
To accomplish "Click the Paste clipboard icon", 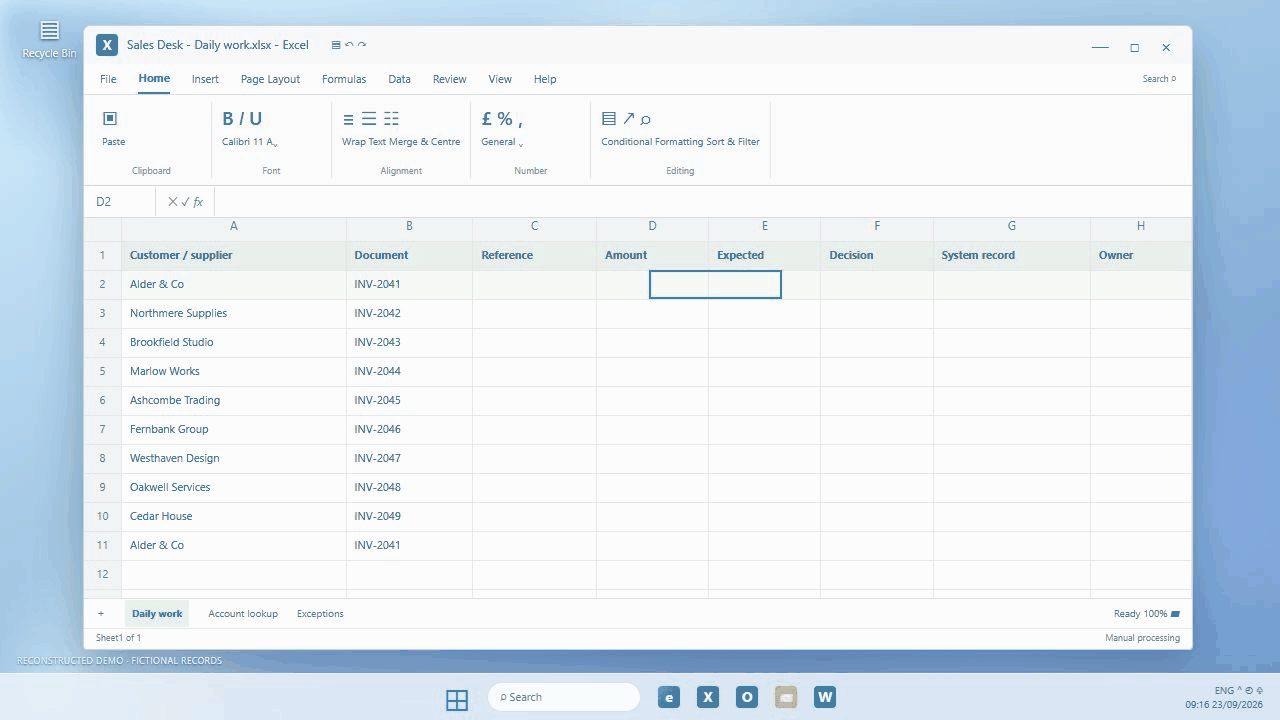I will pyautogui.click(x=110, y=119).
